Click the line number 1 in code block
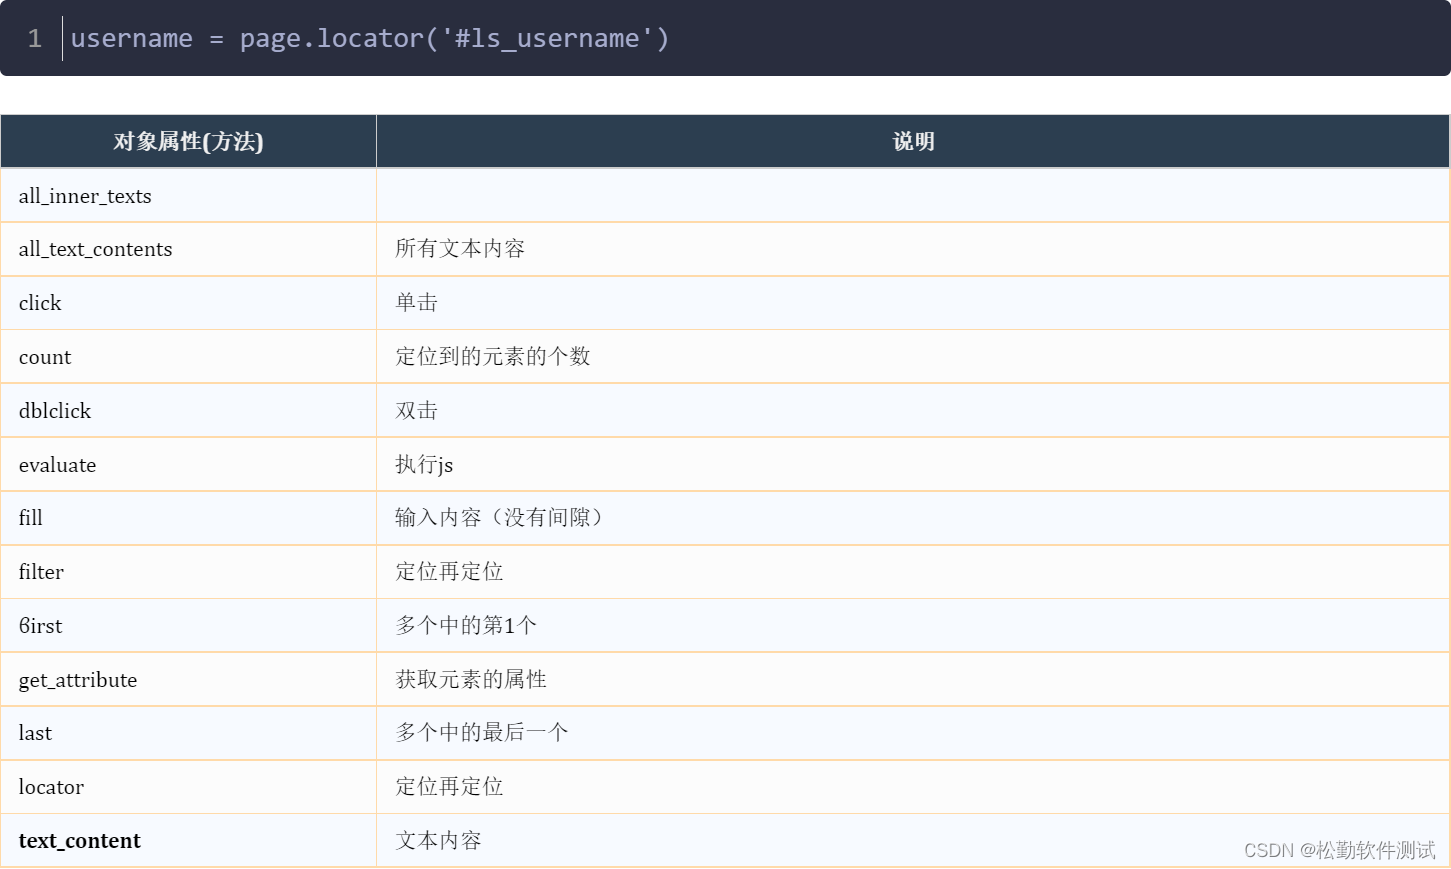The image size is (1451, 869). [35, 38]
